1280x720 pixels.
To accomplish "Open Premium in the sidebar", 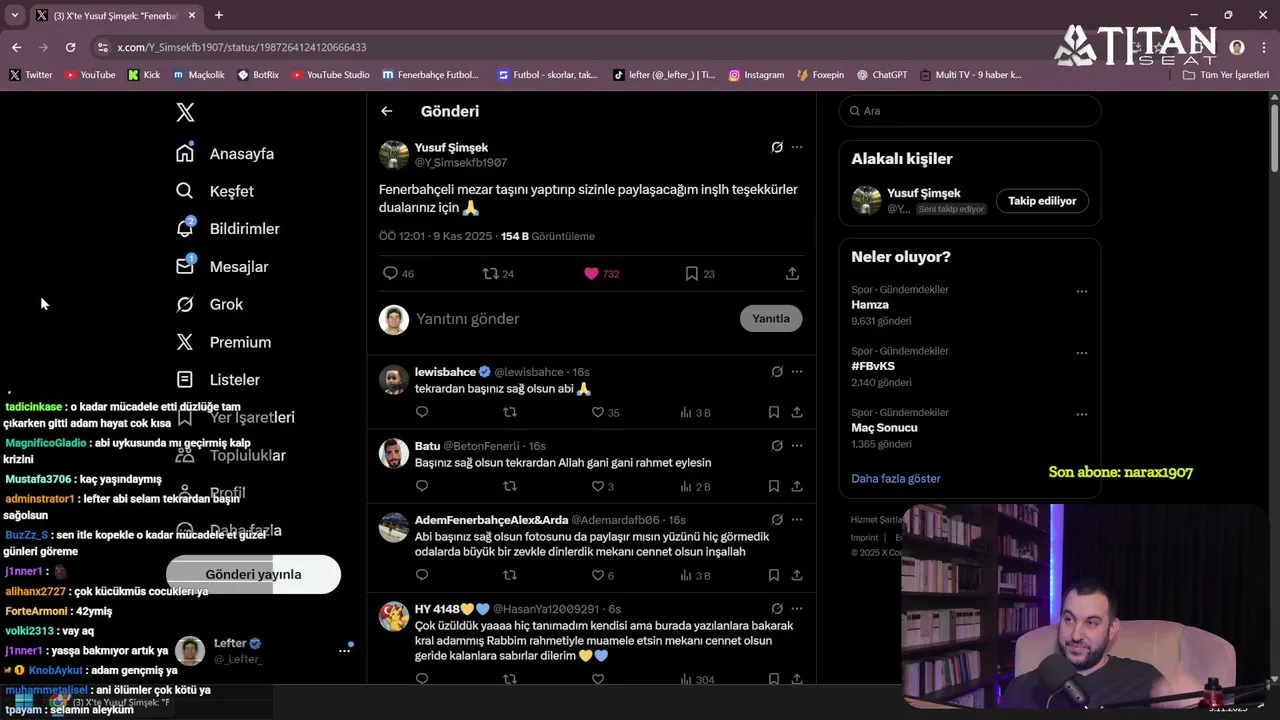I will tap(224, 342).
